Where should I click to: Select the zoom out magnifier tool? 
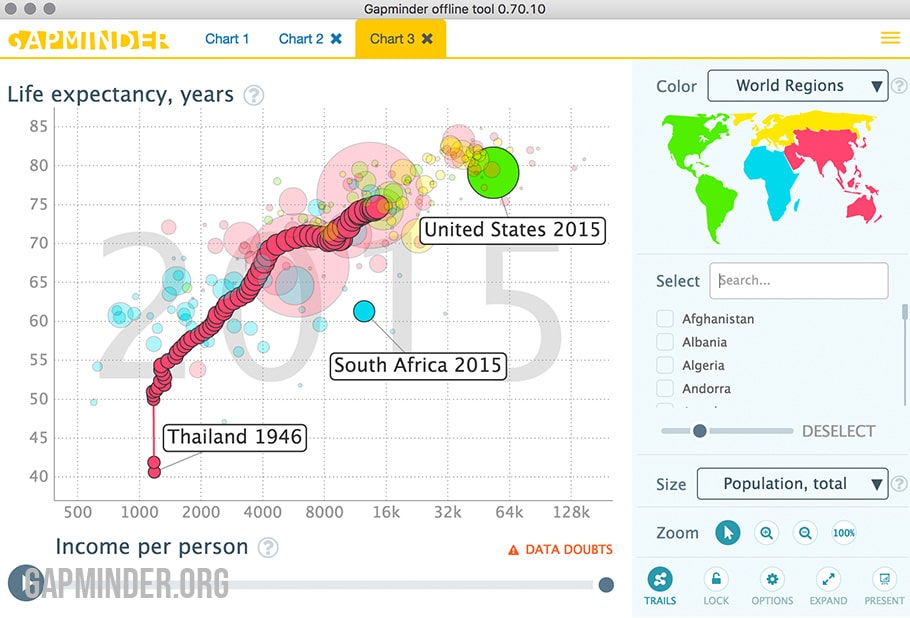point(805,533)
